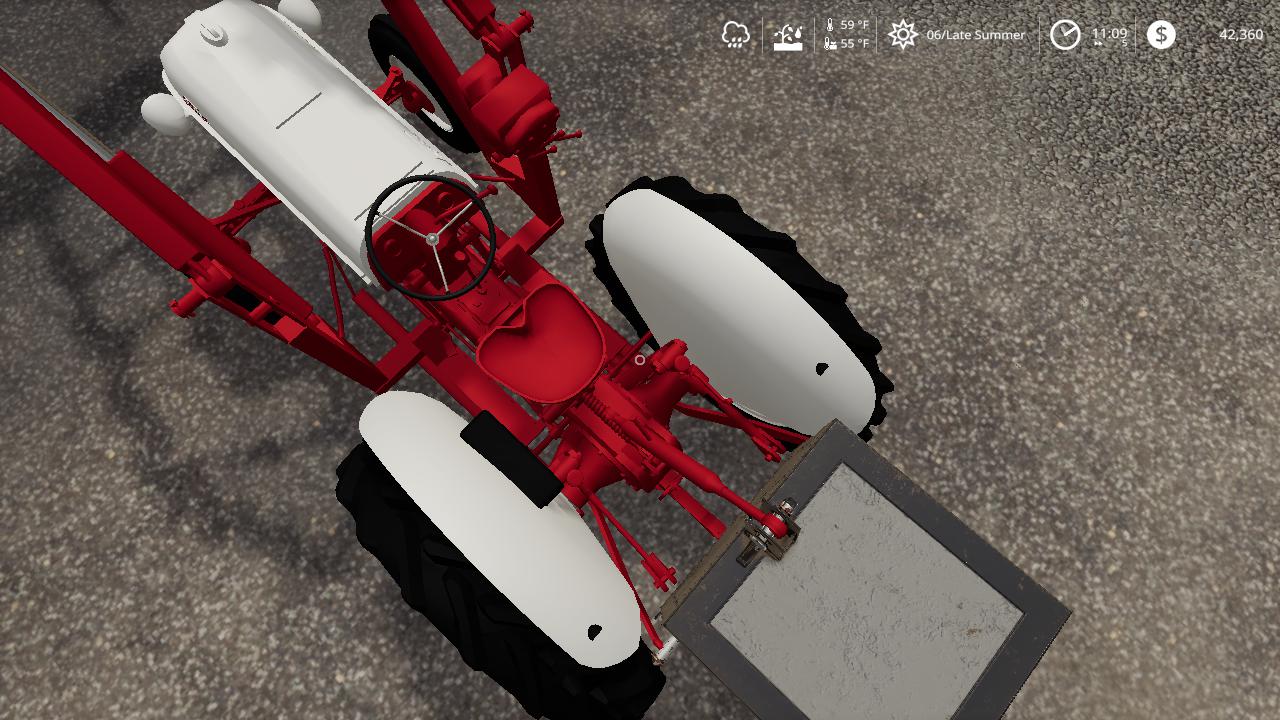1280x720 pixels.
Task: Click the tractor's black steering wheel
Action: pyautogui.click(x=431, y=238)
